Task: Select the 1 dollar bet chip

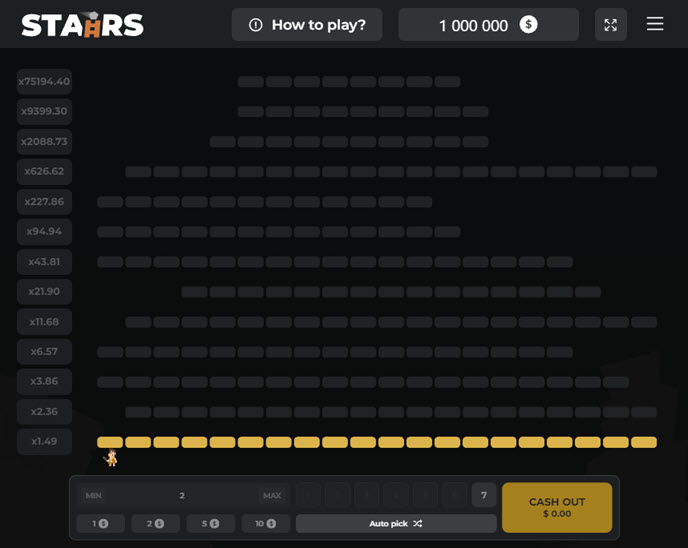Action: 101,523
